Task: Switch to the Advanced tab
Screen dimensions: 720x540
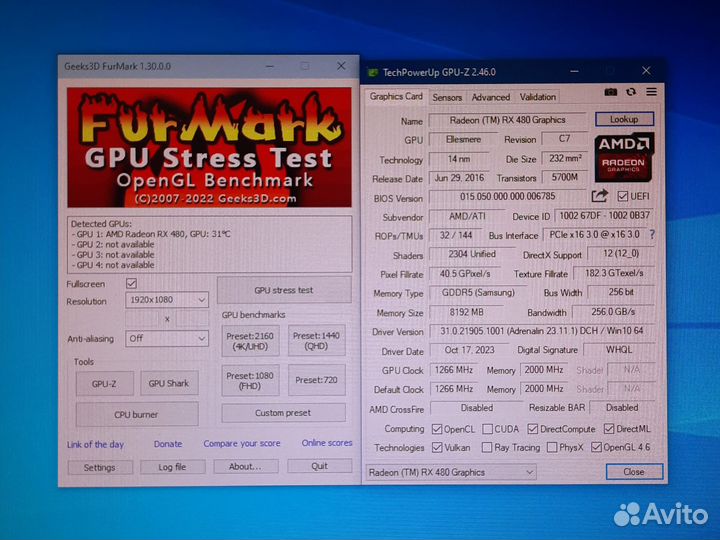Action: tap(491, 97)
